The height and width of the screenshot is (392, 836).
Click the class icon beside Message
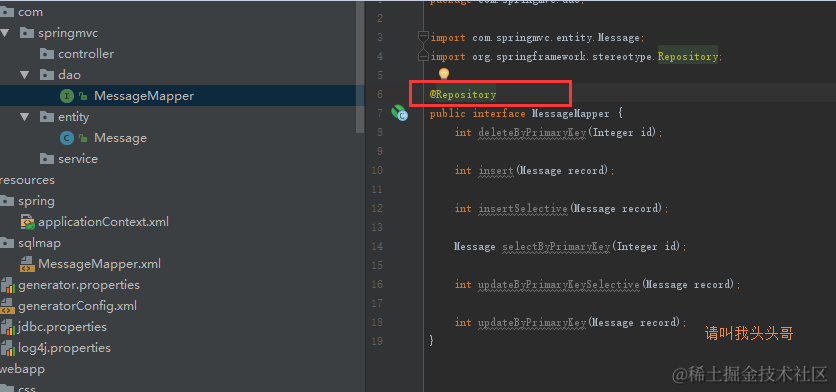point(66,138)
